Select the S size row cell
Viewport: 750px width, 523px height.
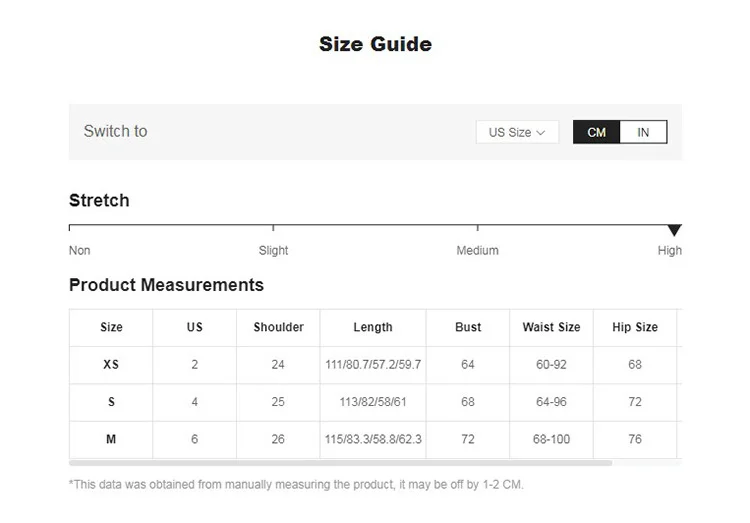111,402
